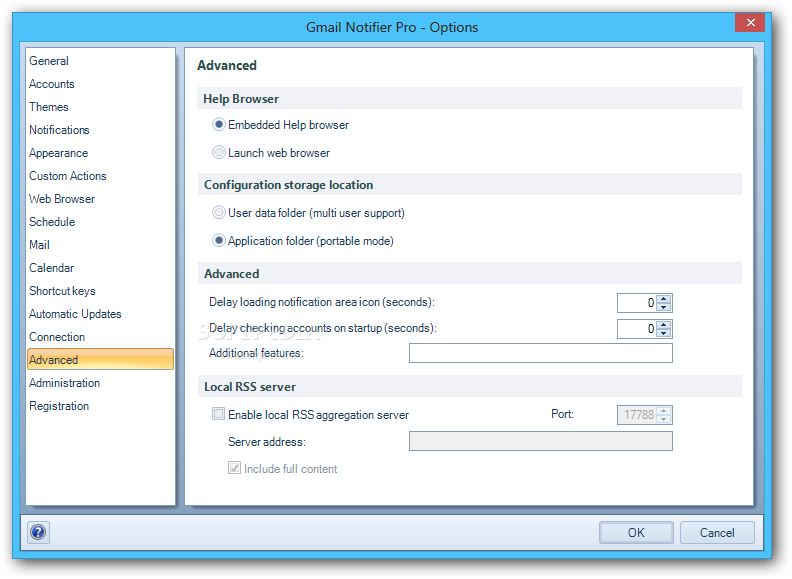Increase delay checking accounts on startup

[664, 325]
